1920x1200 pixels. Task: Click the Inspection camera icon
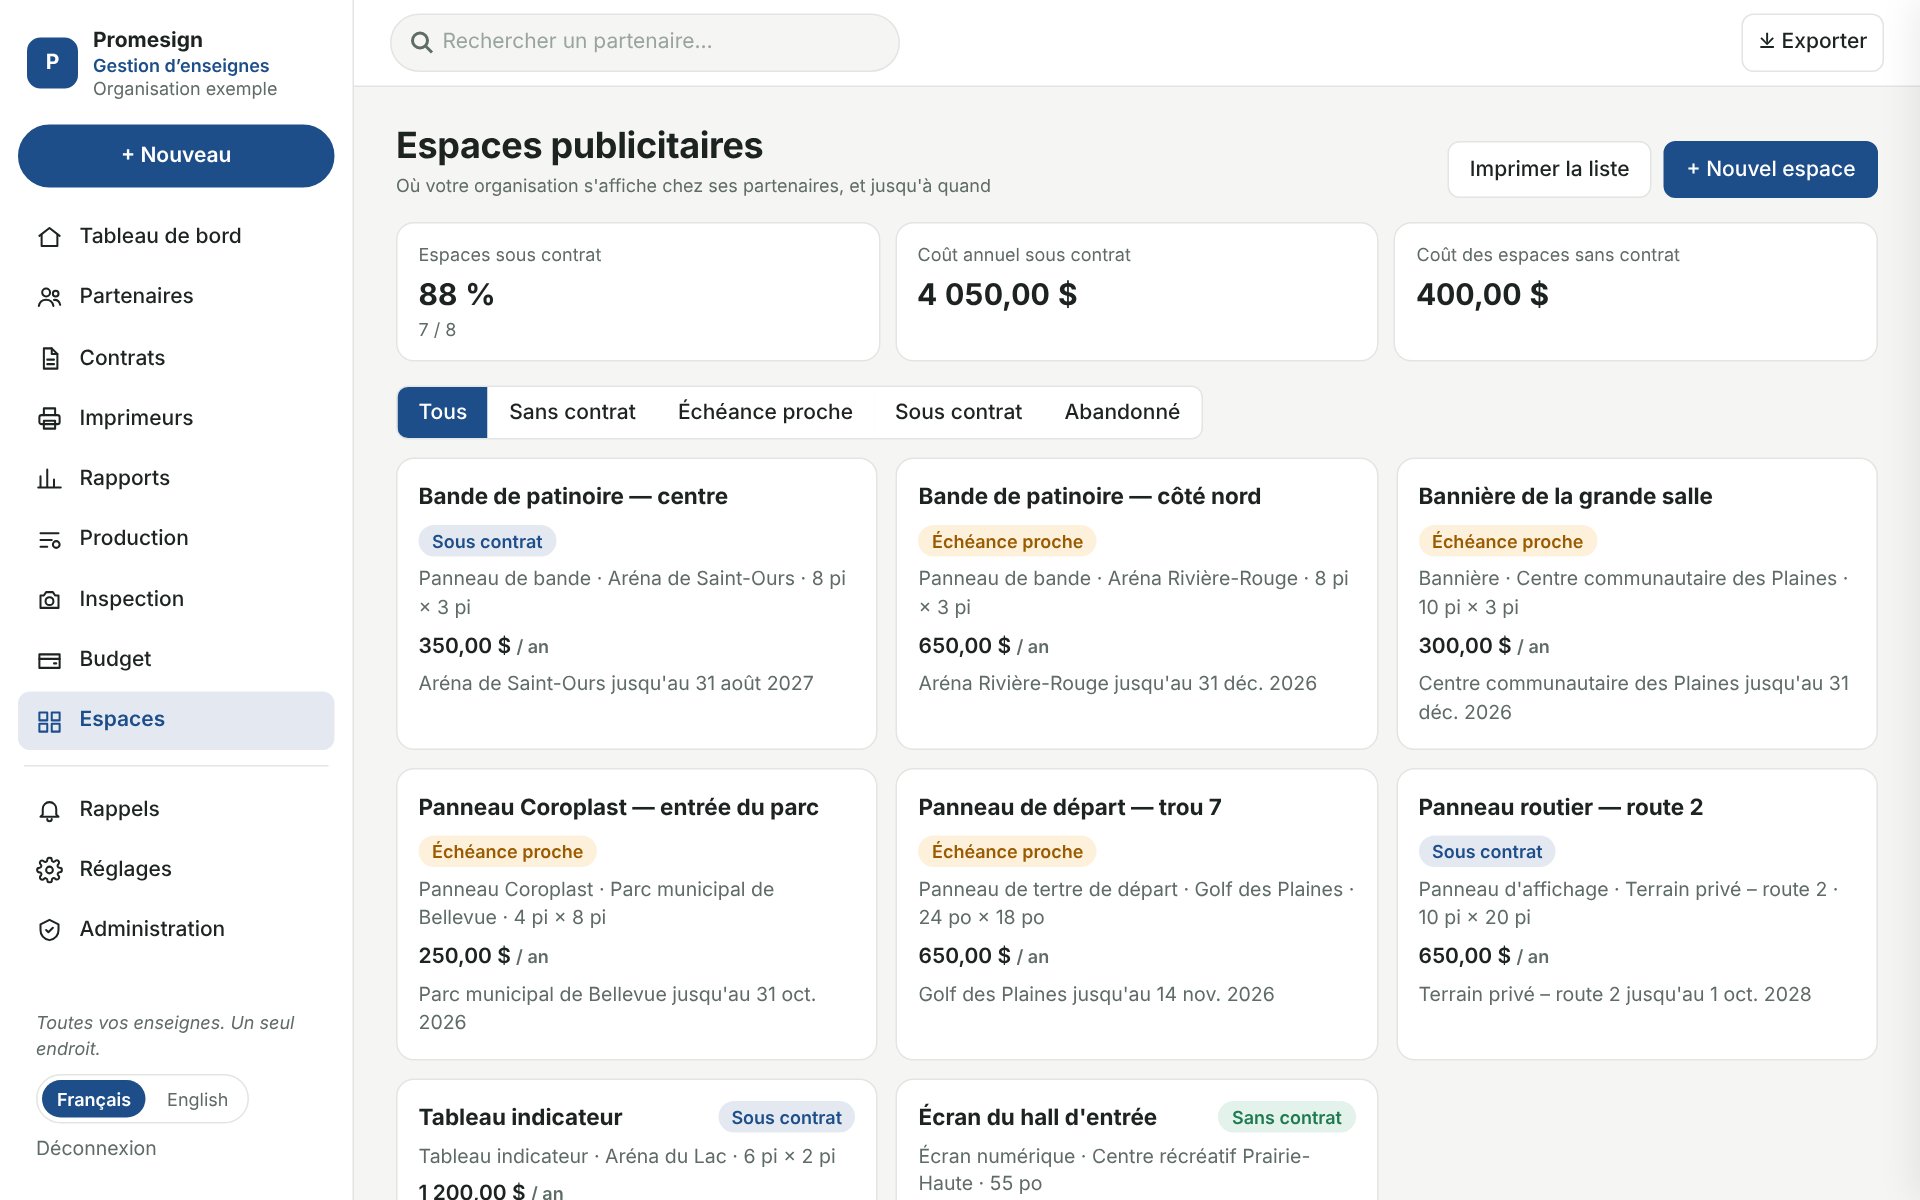coord(49,600)
